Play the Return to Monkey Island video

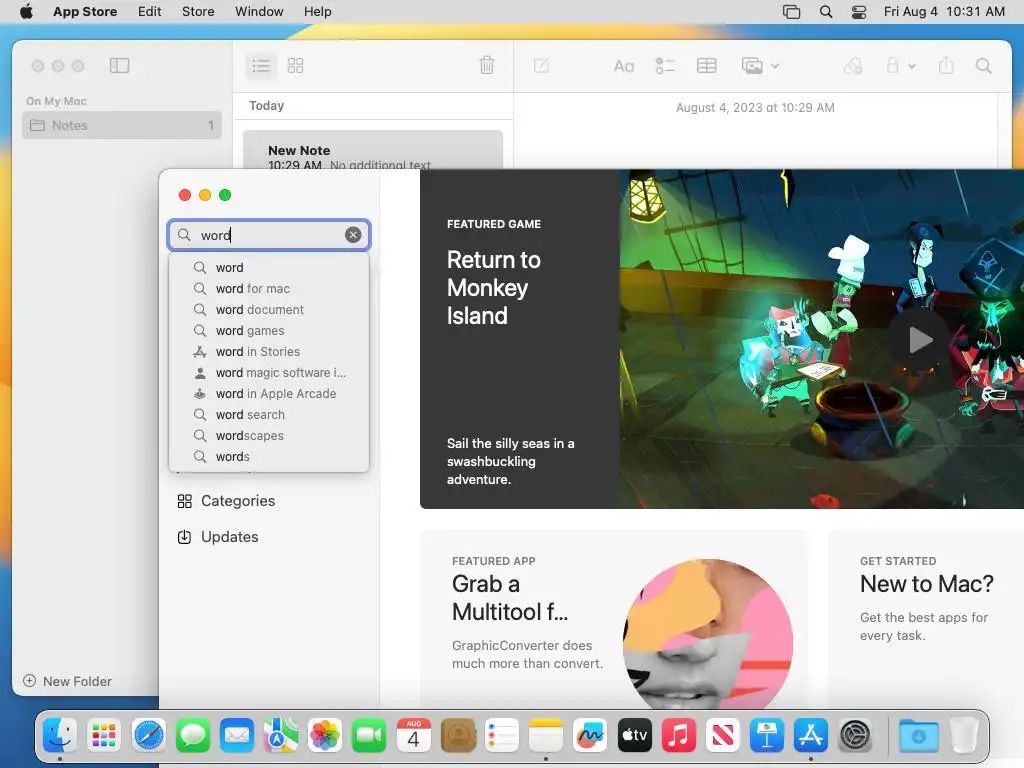[920, 340]
